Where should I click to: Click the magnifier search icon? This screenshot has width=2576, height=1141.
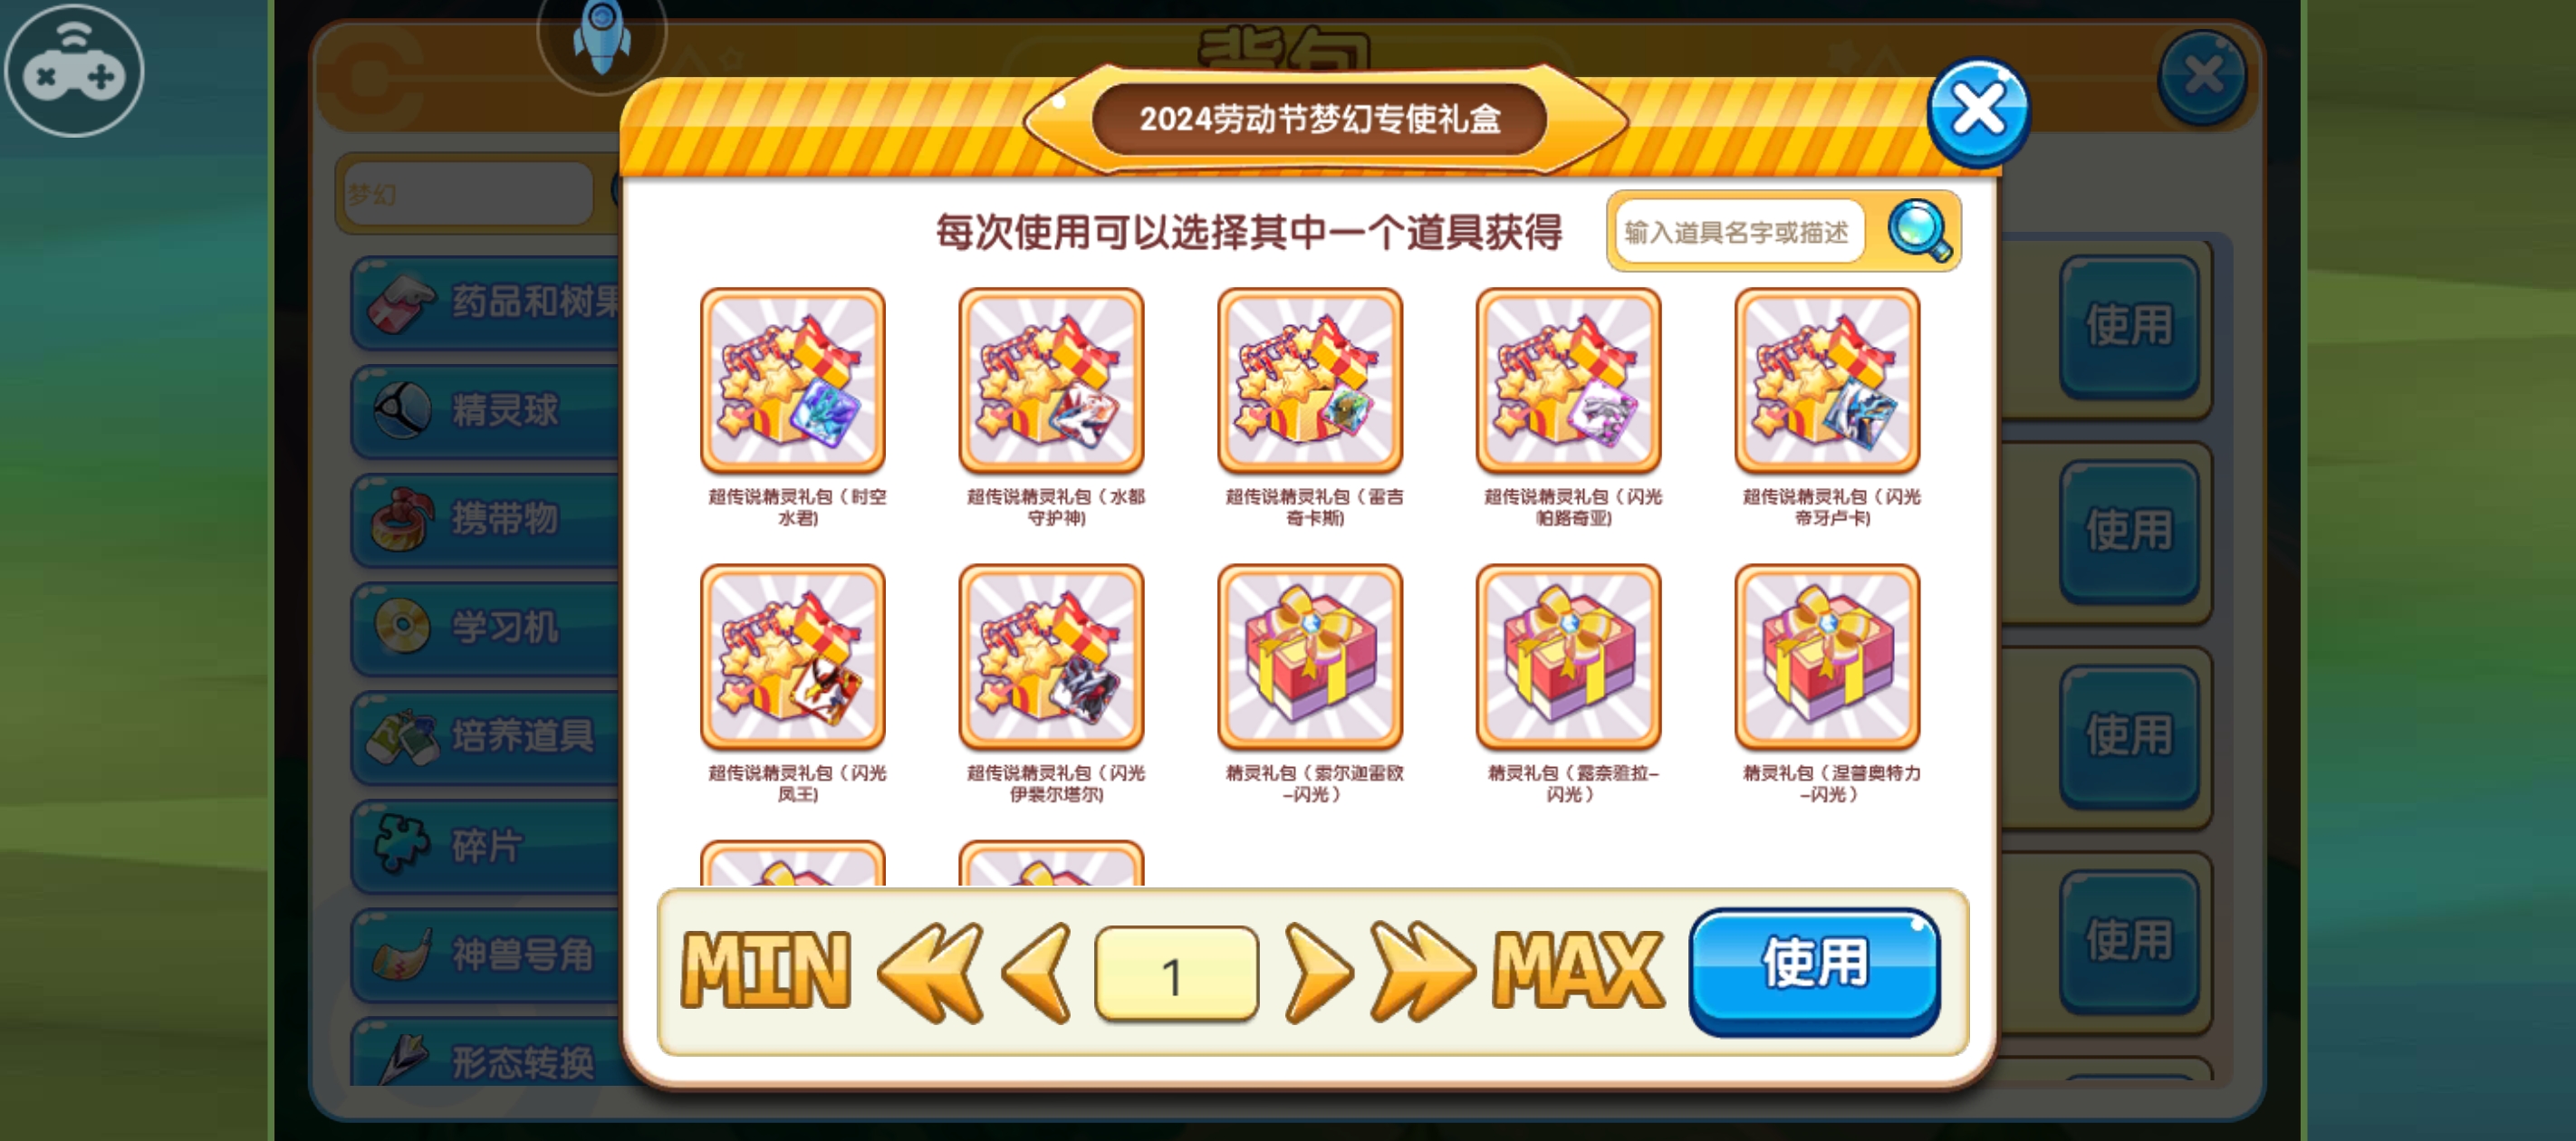[1919, 231]
